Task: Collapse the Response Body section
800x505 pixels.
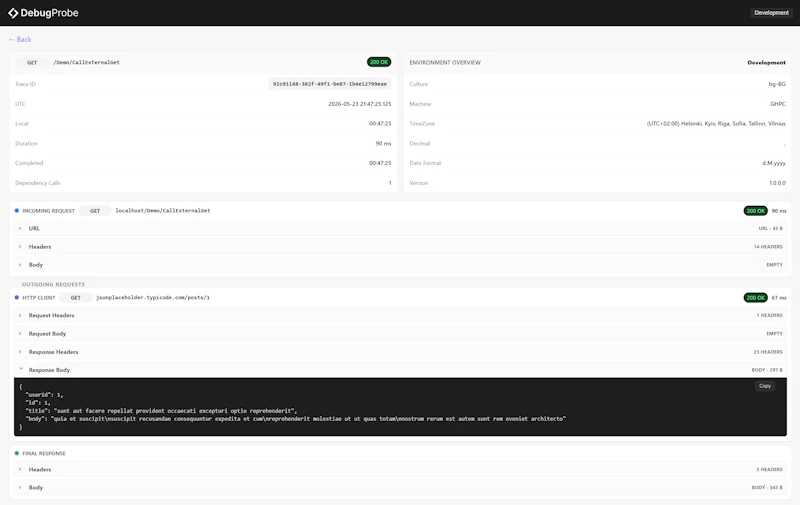Action: coord(400,370)
